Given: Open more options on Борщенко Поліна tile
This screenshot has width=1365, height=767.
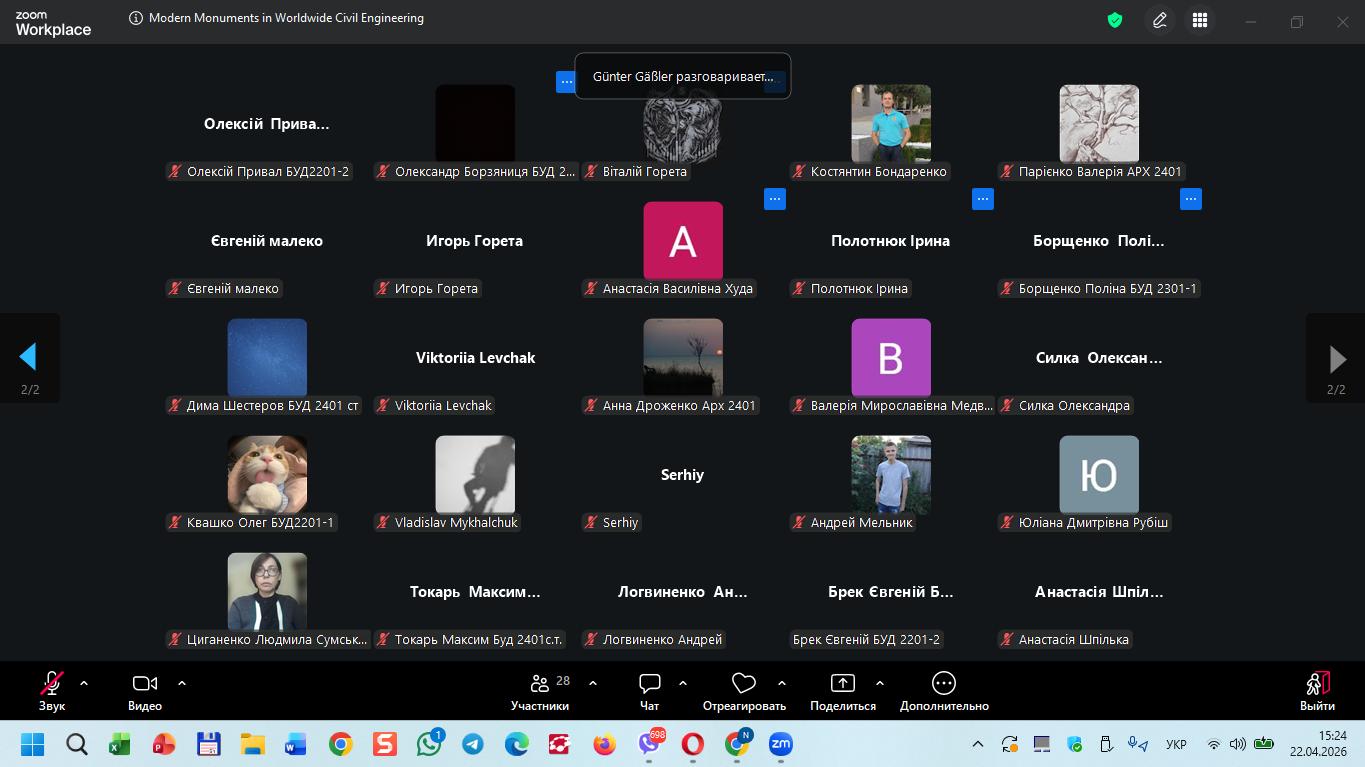Looking at the screenshot, I should (1191, 199).
